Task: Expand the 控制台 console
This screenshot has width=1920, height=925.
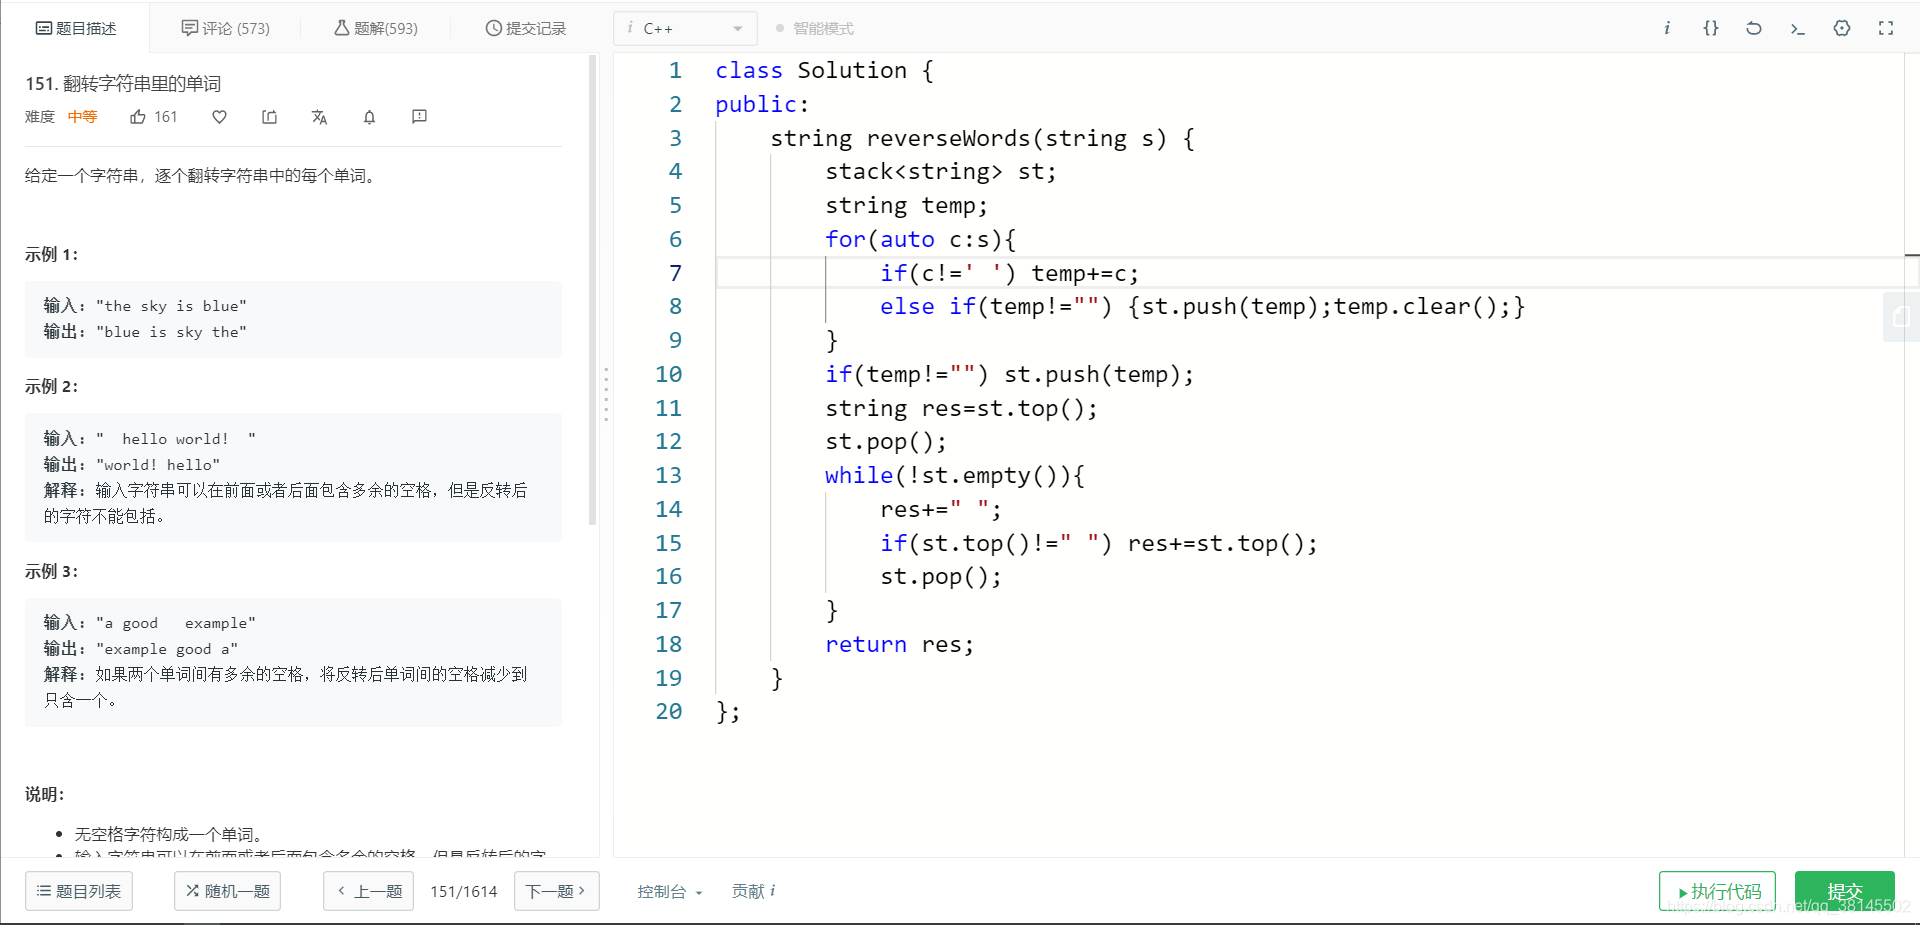Action: [x=670, y=891]
